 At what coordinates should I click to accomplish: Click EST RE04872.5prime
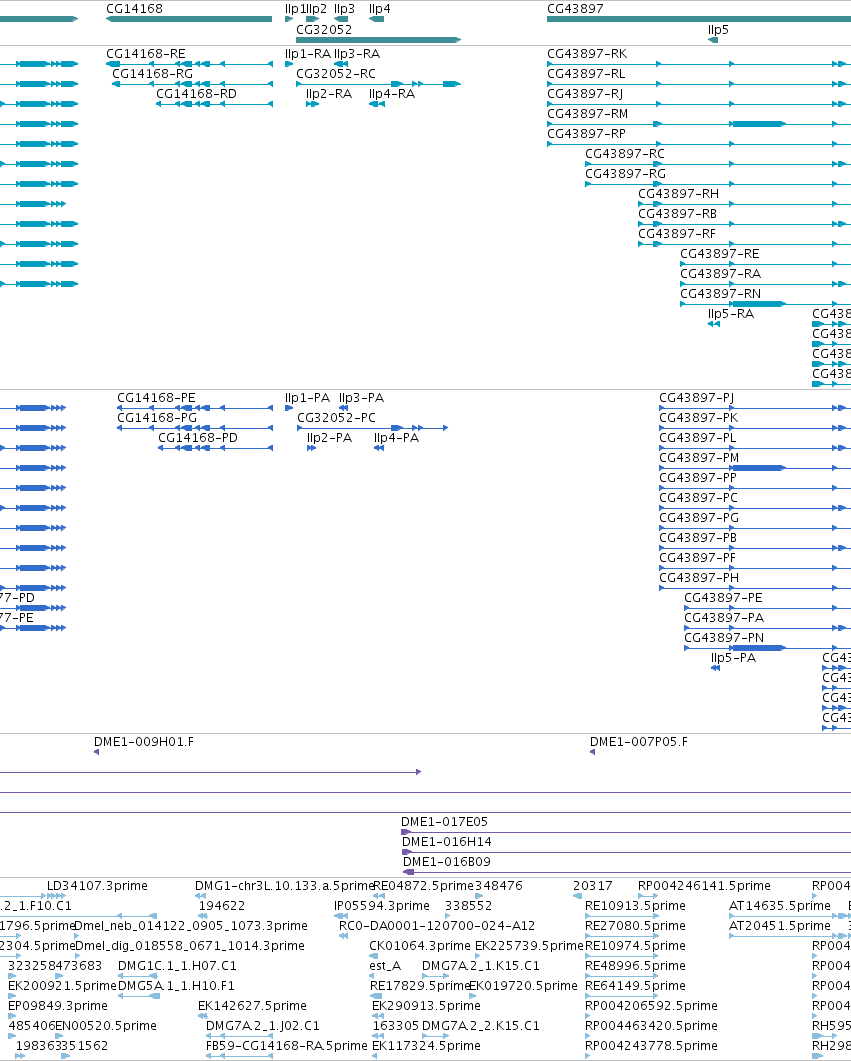[x=423, y=886]
